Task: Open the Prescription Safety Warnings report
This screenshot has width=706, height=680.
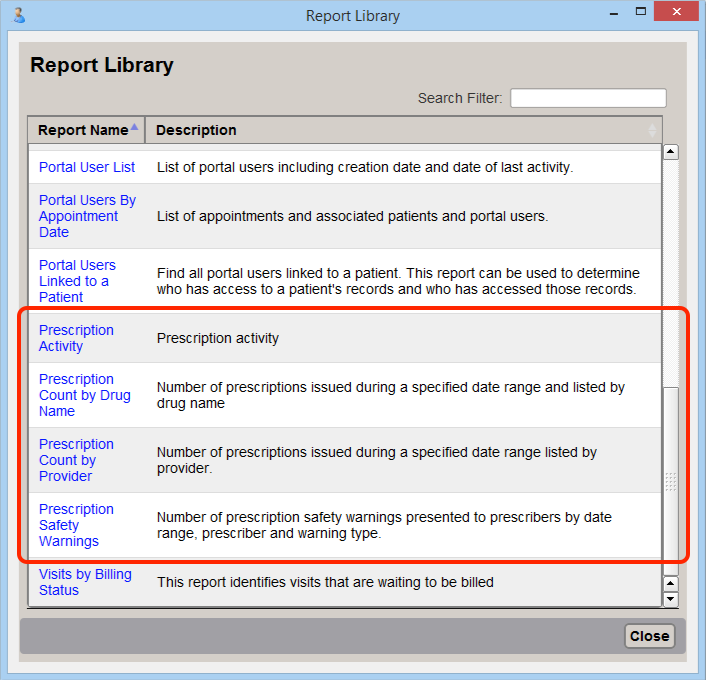Action: (76, 525)
